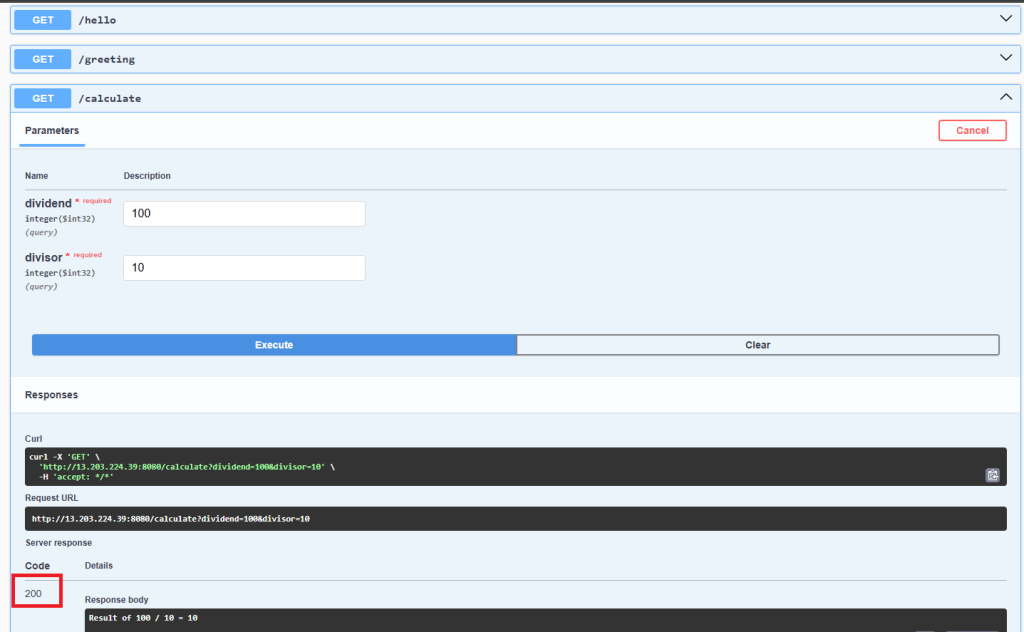Open the /hello endpoint path

pos(97,20)
